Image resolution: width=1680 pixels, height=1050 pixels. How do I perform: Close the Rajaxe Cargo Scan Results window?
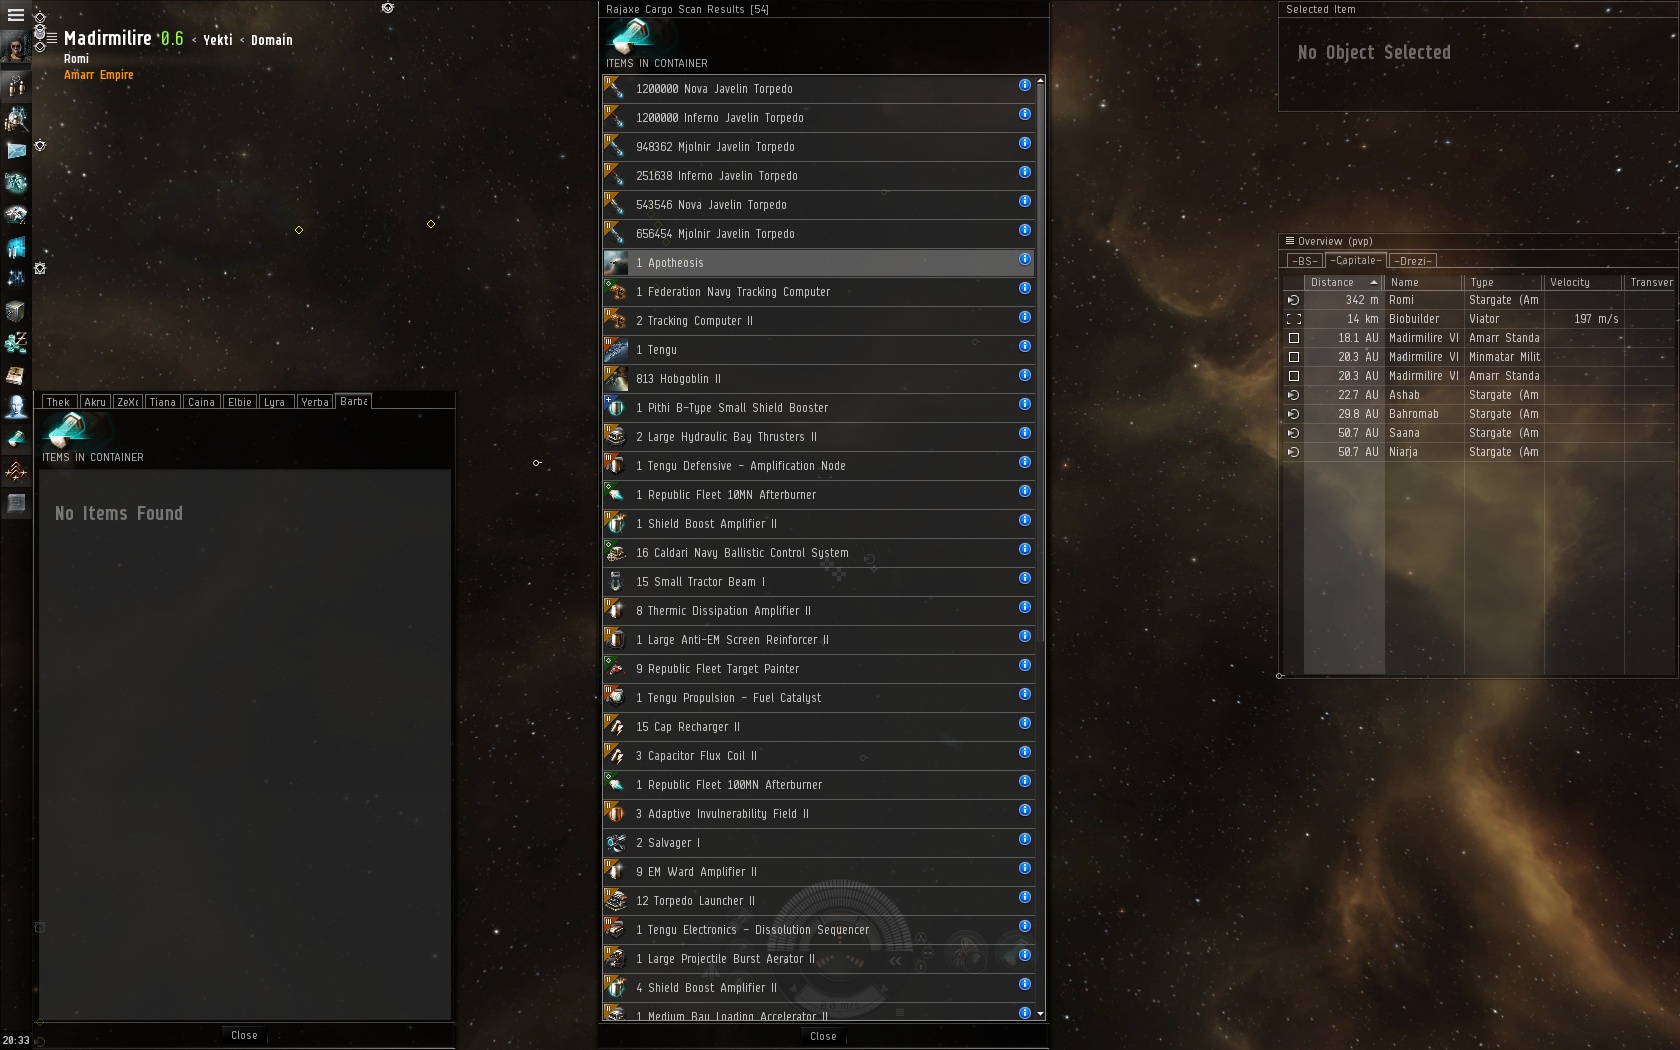[x=823, y=1037]
